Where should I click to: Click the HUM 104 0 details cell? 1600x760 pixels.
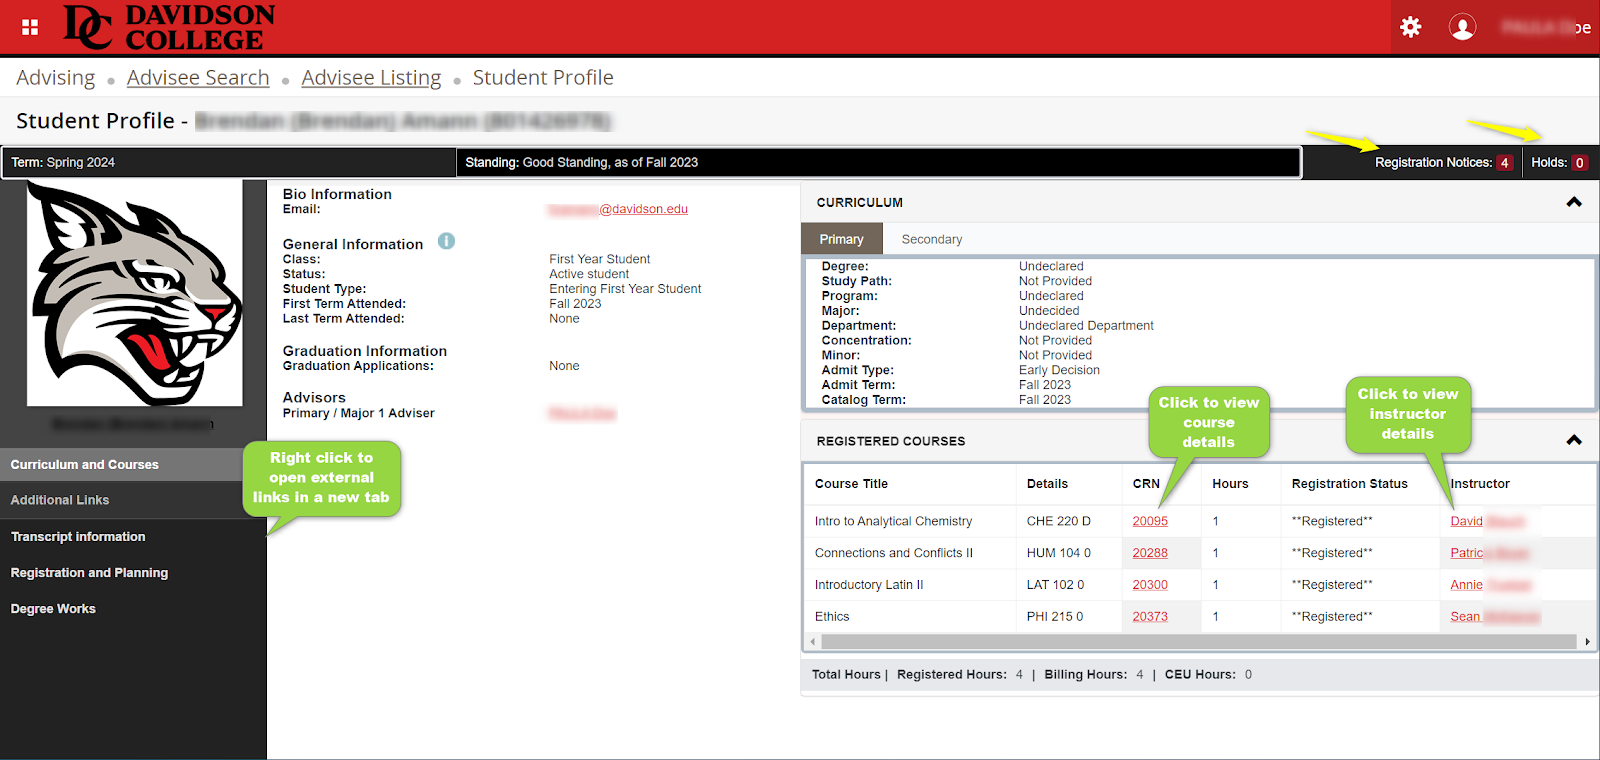1058,553
